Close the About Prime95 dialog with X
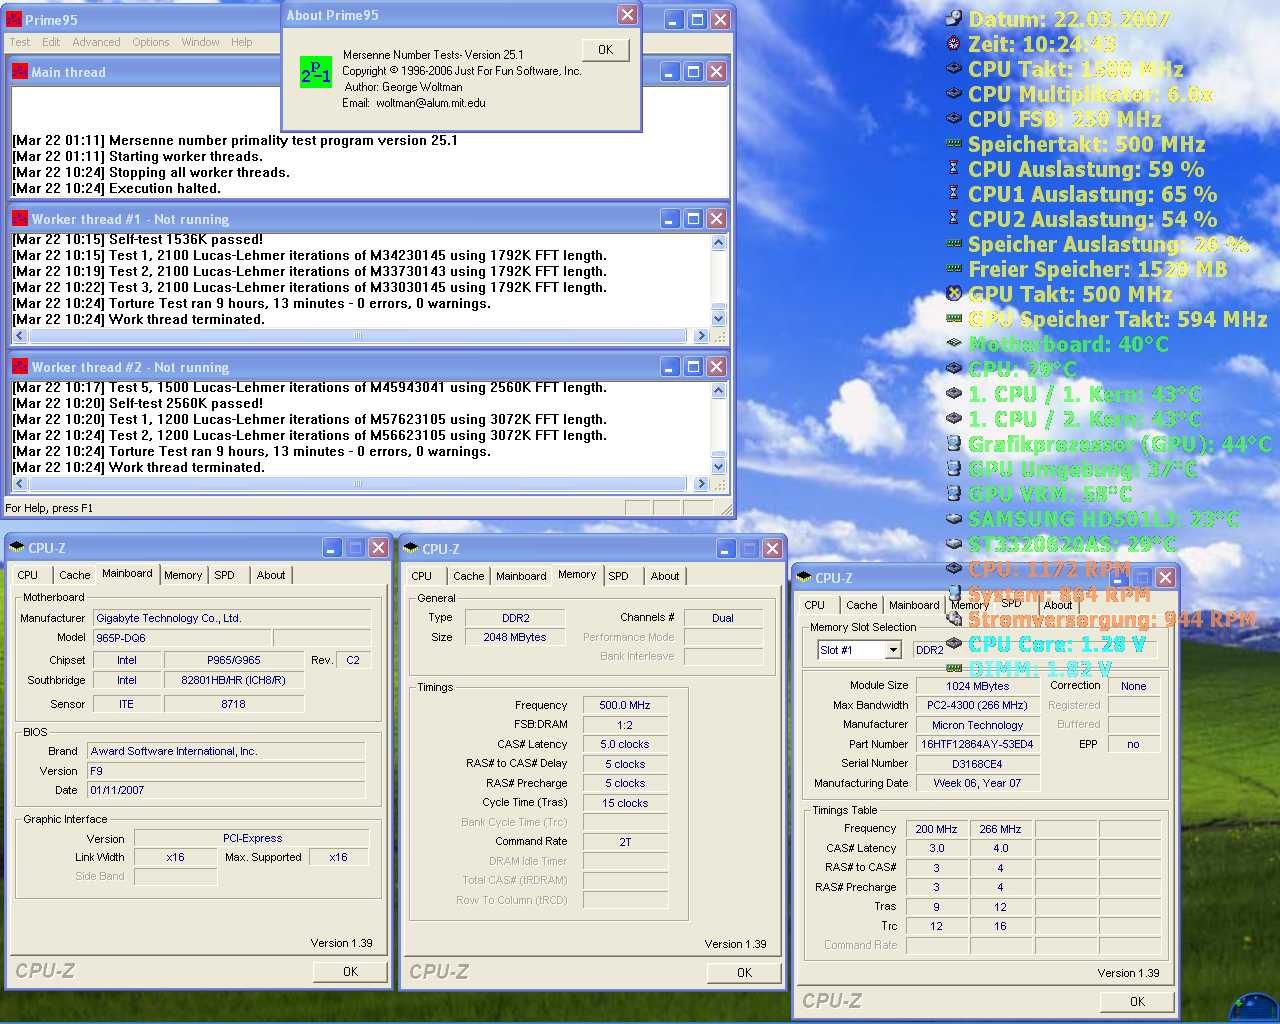Screen dimensions: 1280x1024 click(627, 14)
